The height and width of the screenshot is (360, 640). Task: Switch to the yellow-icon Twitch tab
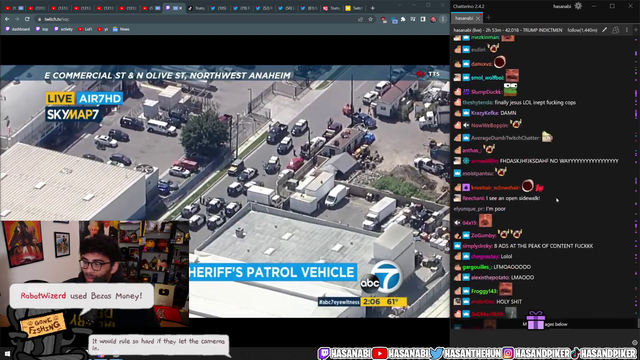pos(354,8)
